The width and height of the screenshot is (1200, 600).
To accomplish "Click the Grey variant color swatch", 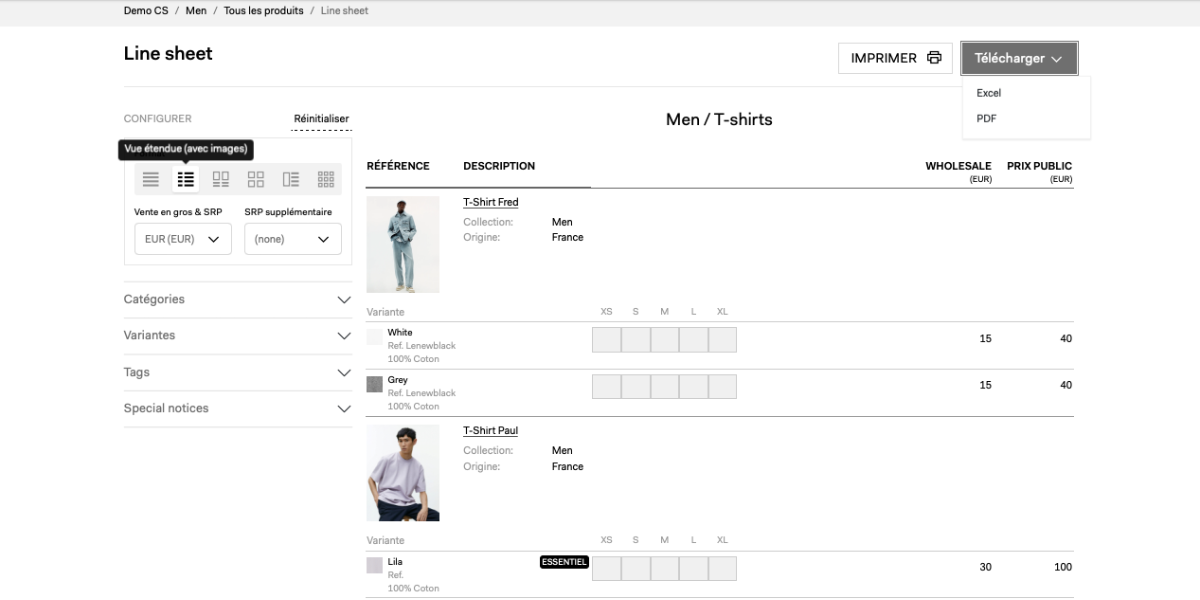I will coord(375,384).
